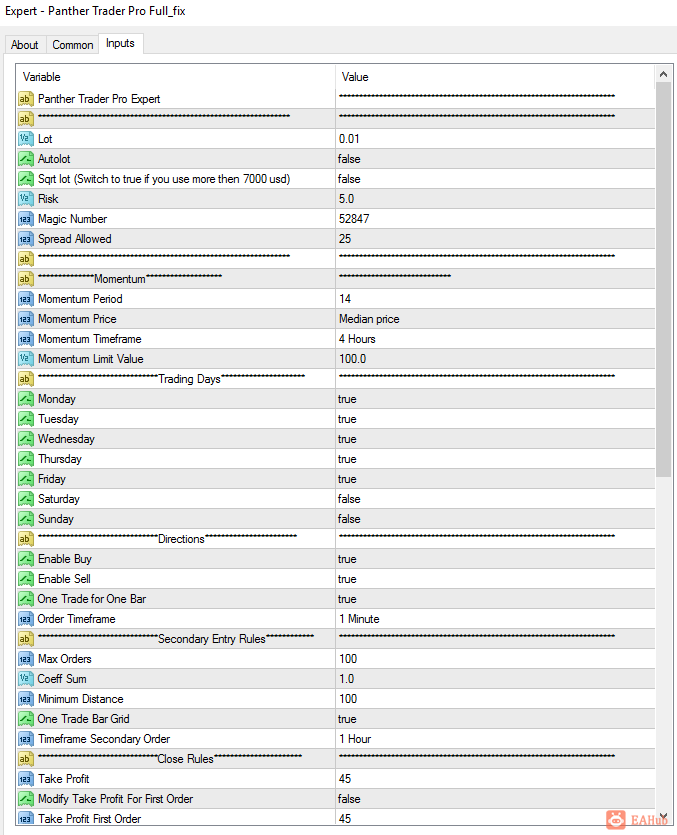Toggle the Saturday trading day value
The image size is (677, 835).
click(349, 499)
